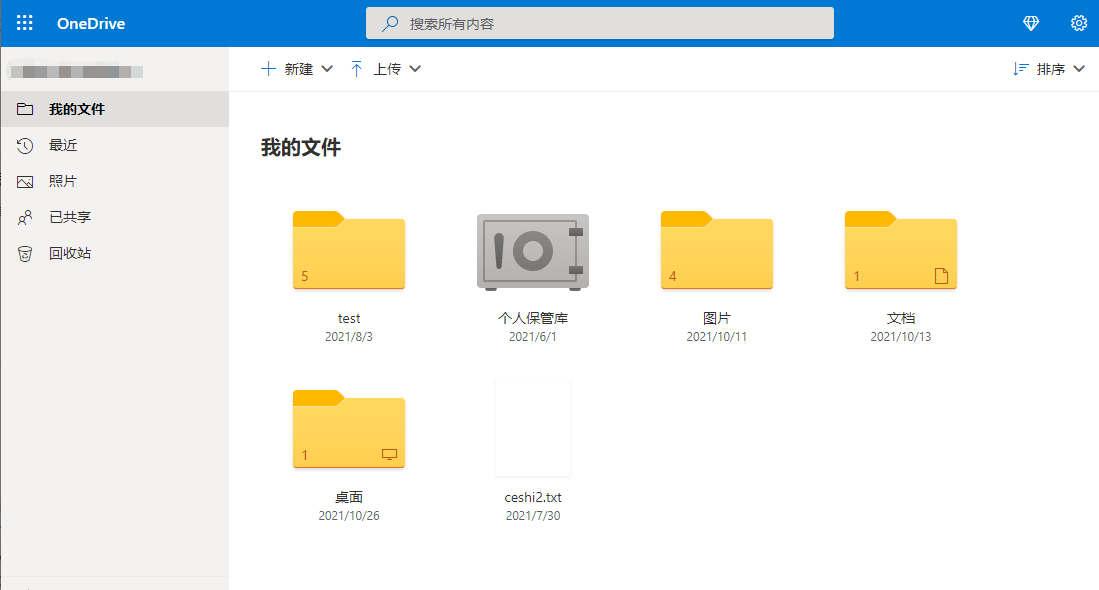Open the premium diamond icon
This screenshot has width=1099, height=590.
click(x=1031, y=23)
